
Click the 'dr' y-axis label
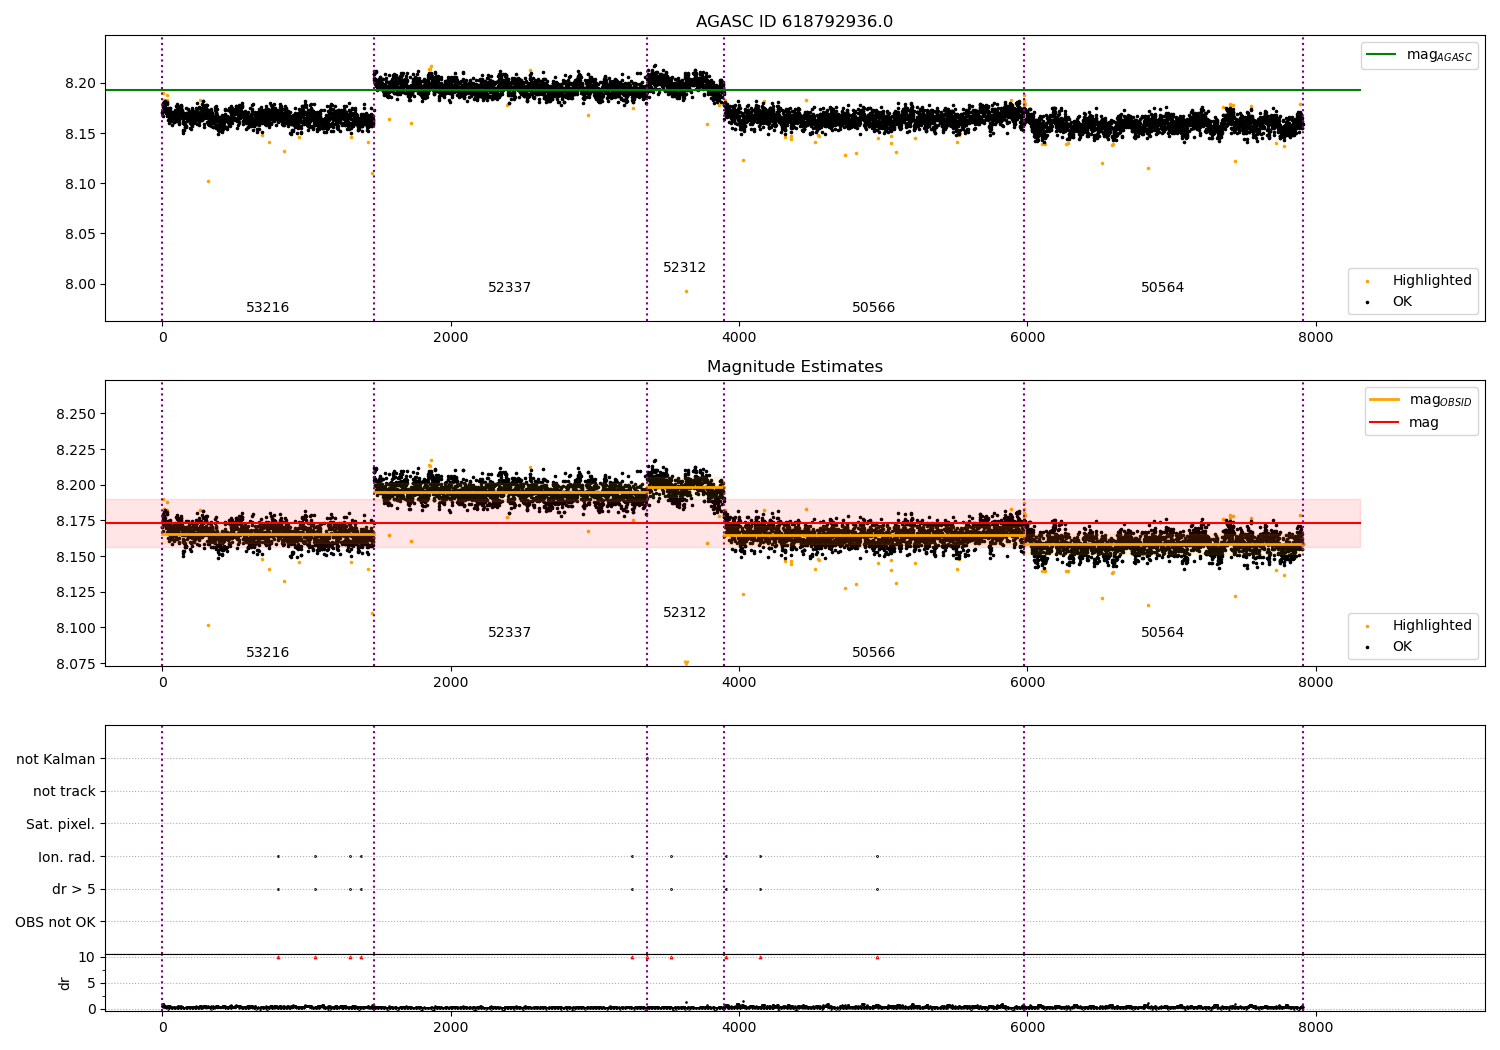pos(65,983)
